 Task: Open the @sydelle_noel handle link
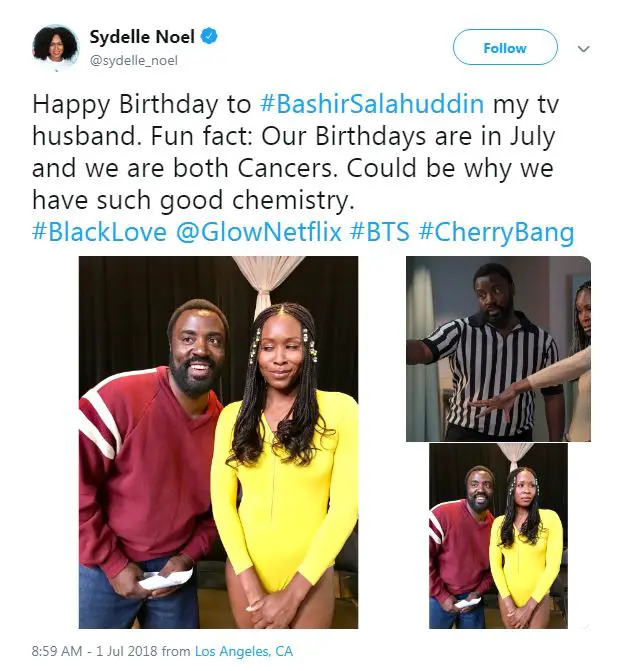(133, 60)
